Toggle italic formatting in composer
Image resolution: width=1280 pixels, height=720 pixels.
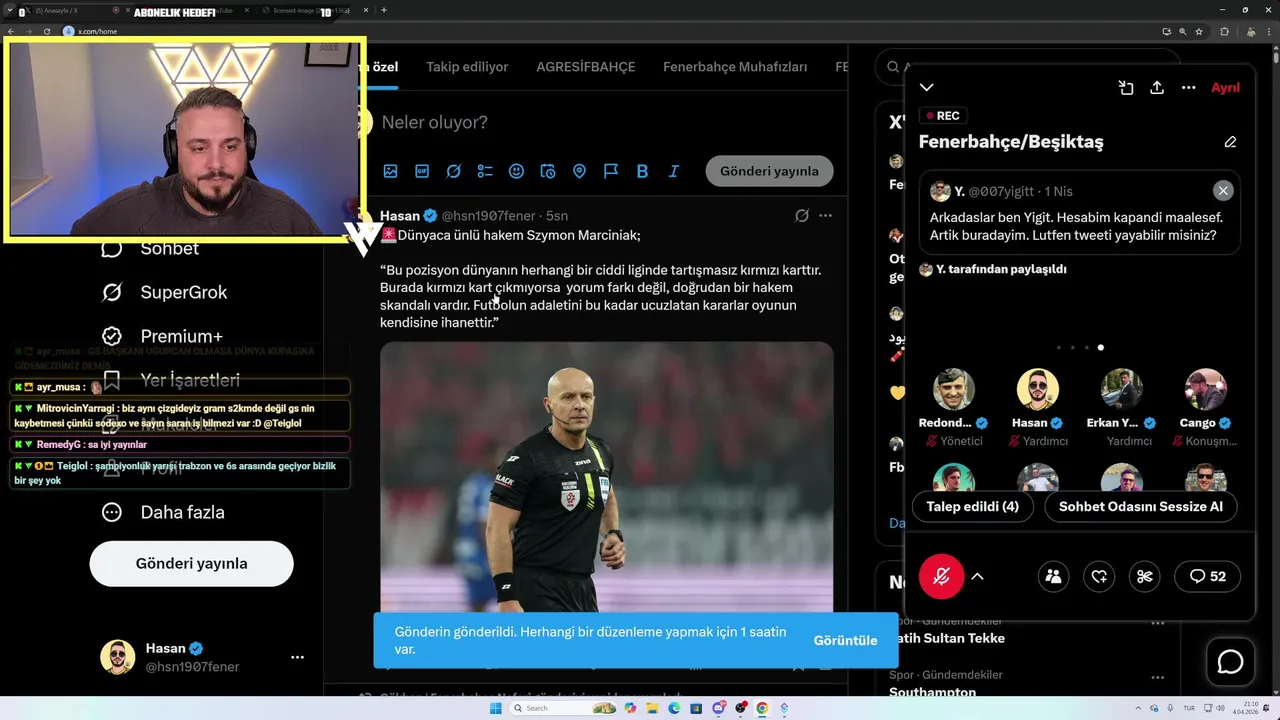coord(674,171)
